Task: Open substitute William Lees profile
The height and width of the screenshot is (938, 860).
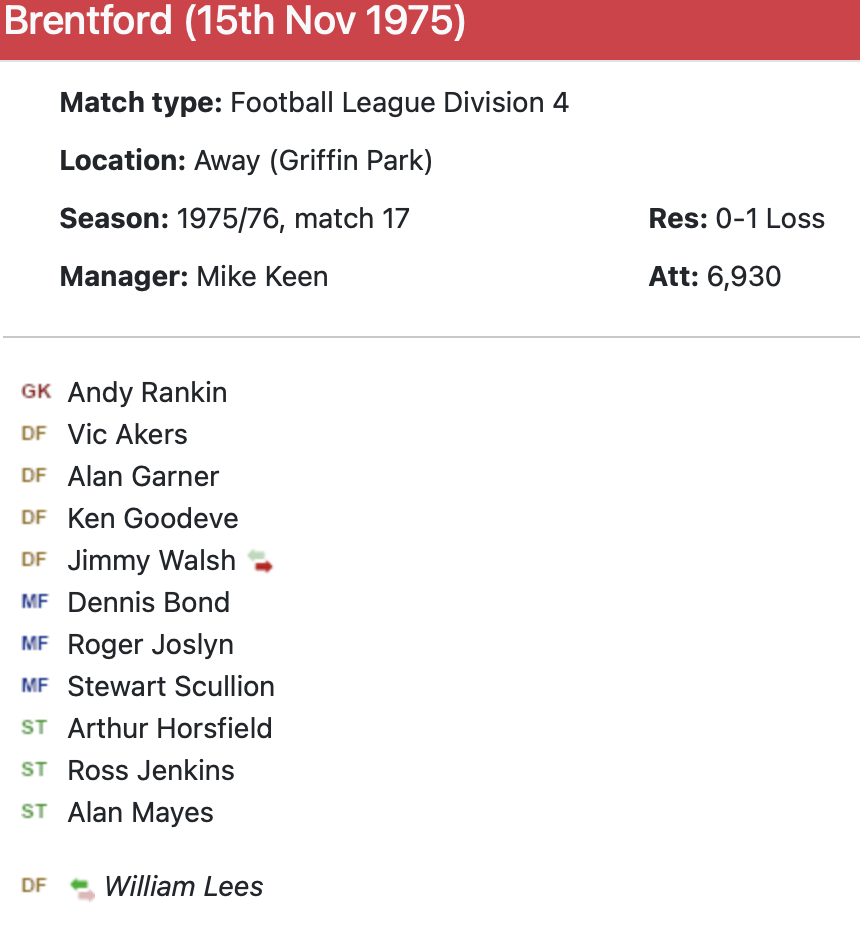Action: point(184,886)
